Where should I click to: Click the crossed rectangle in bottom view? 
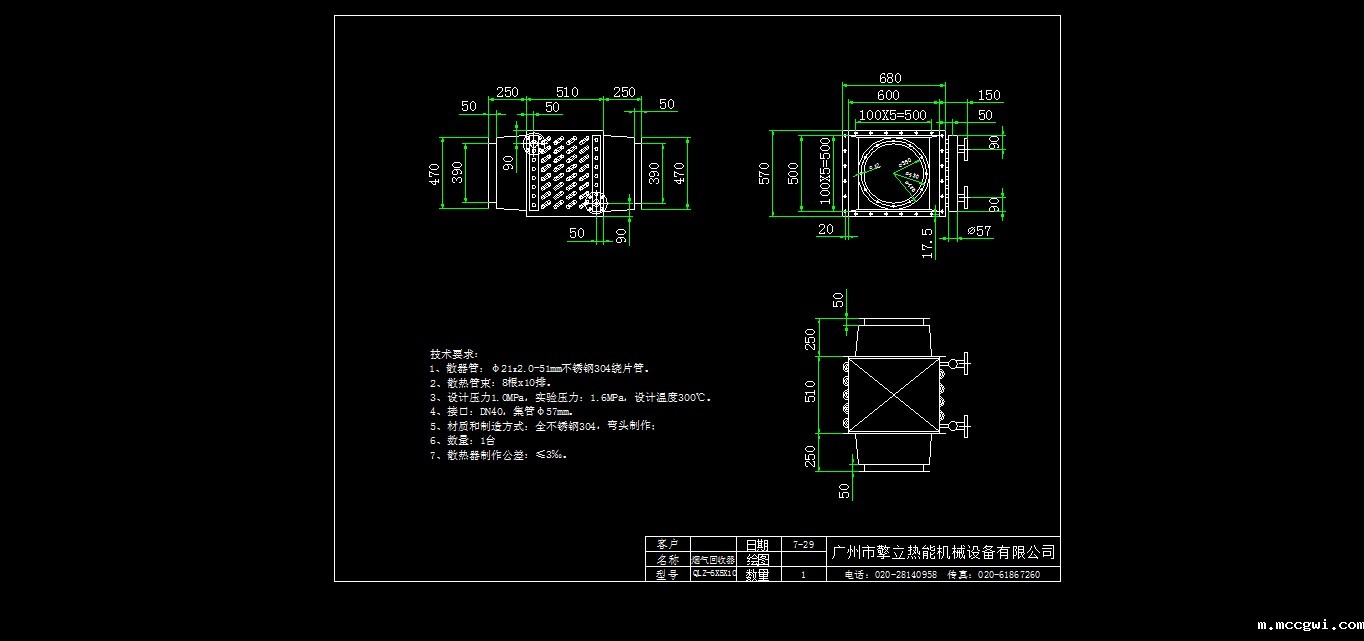(x=893, y=394)
